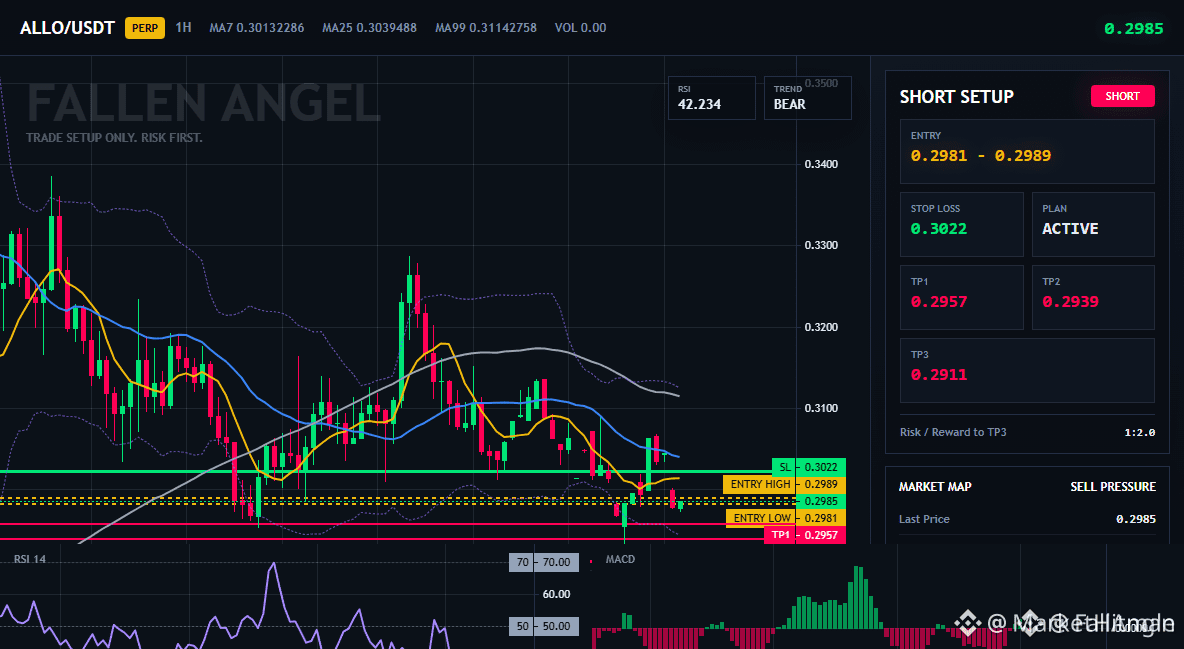Click the SHORT SETUP panel heading

tap(956, 97)
